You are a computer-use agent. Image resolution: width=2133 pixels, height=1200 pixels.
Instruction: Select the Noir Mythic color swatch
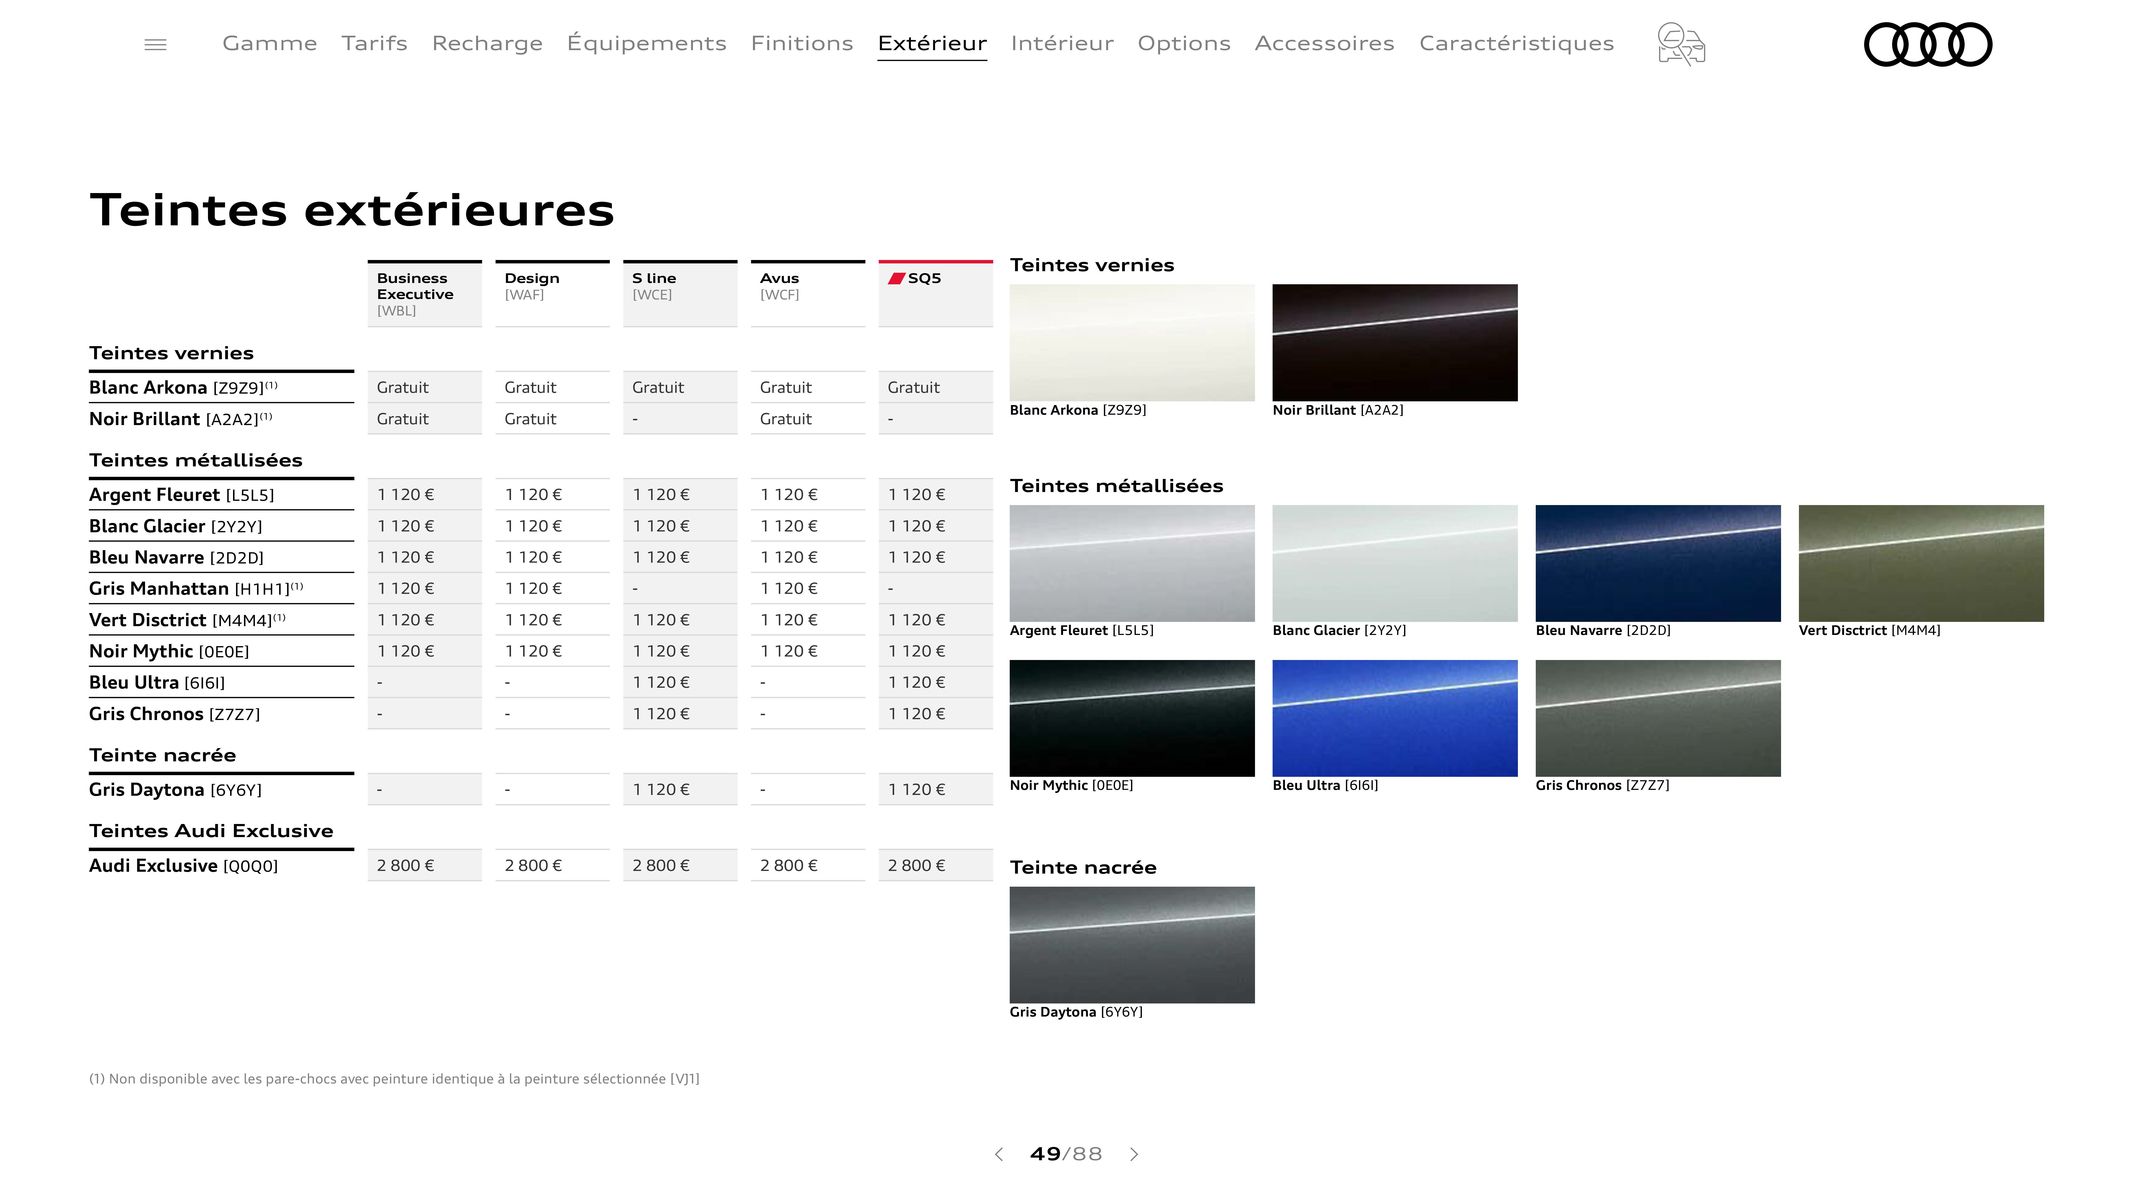tap(1132, 718)
